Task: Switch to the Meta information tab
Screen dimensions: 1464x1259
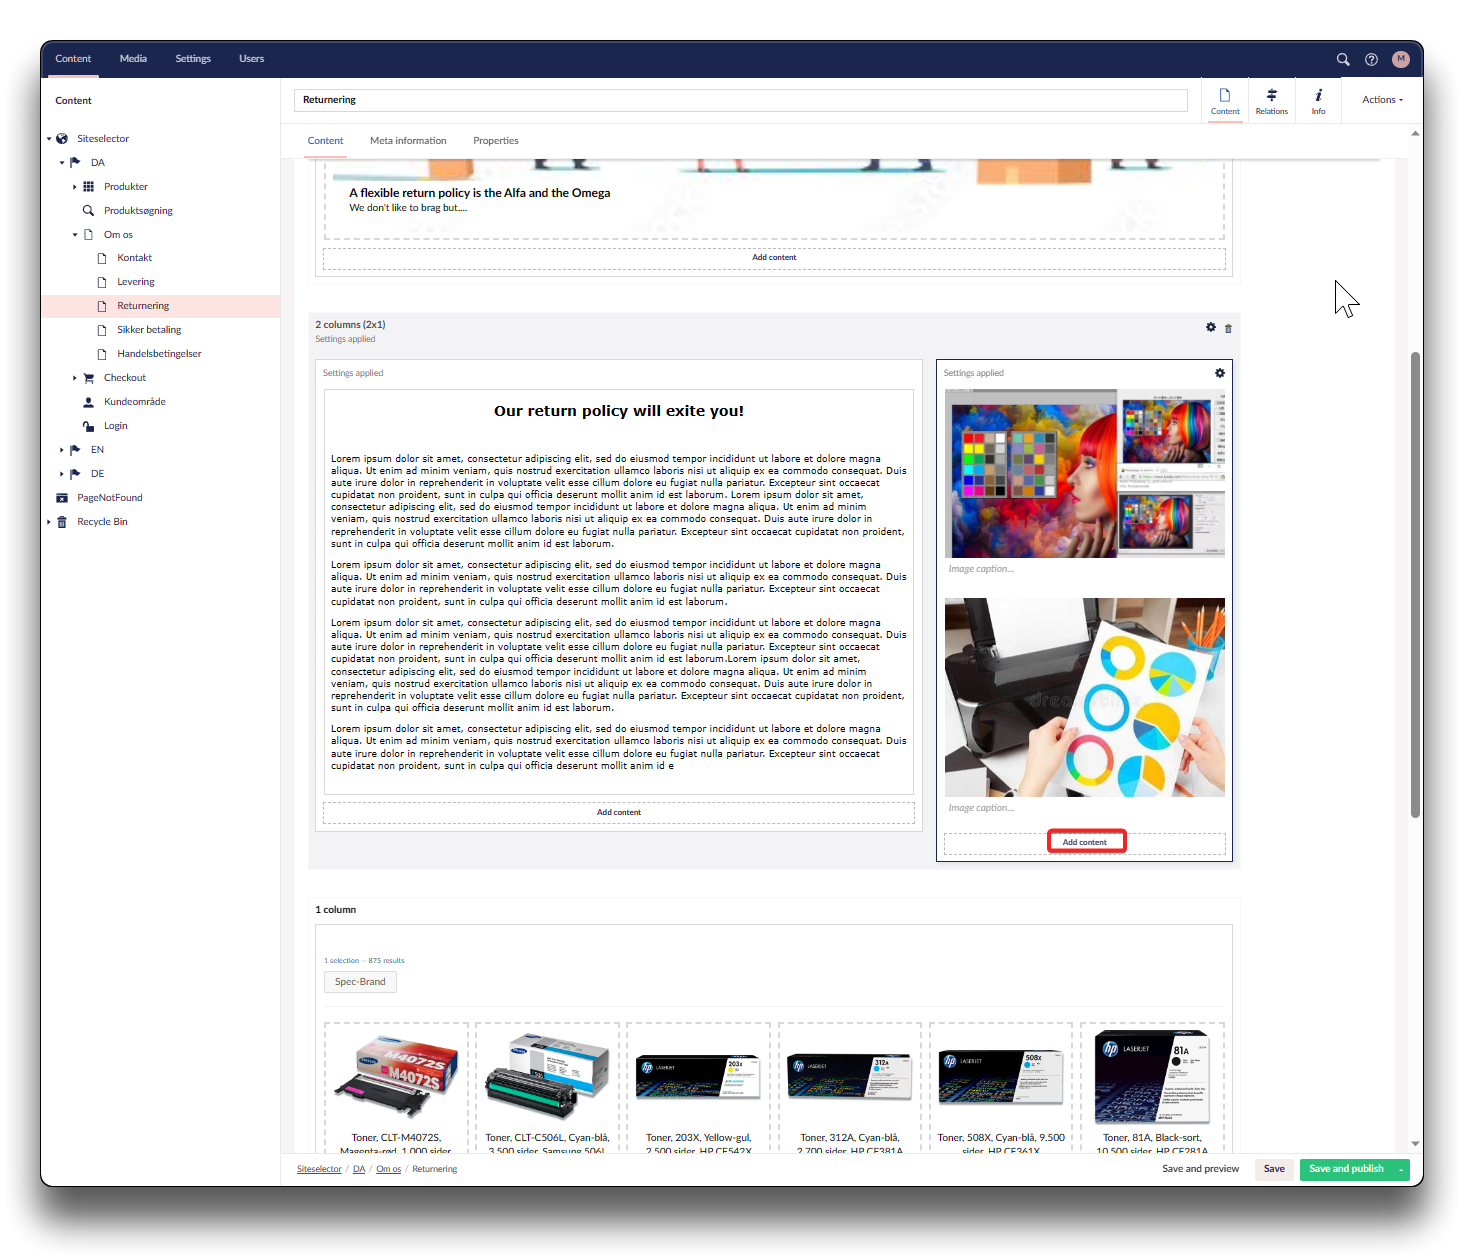Action: pos(408,141)
